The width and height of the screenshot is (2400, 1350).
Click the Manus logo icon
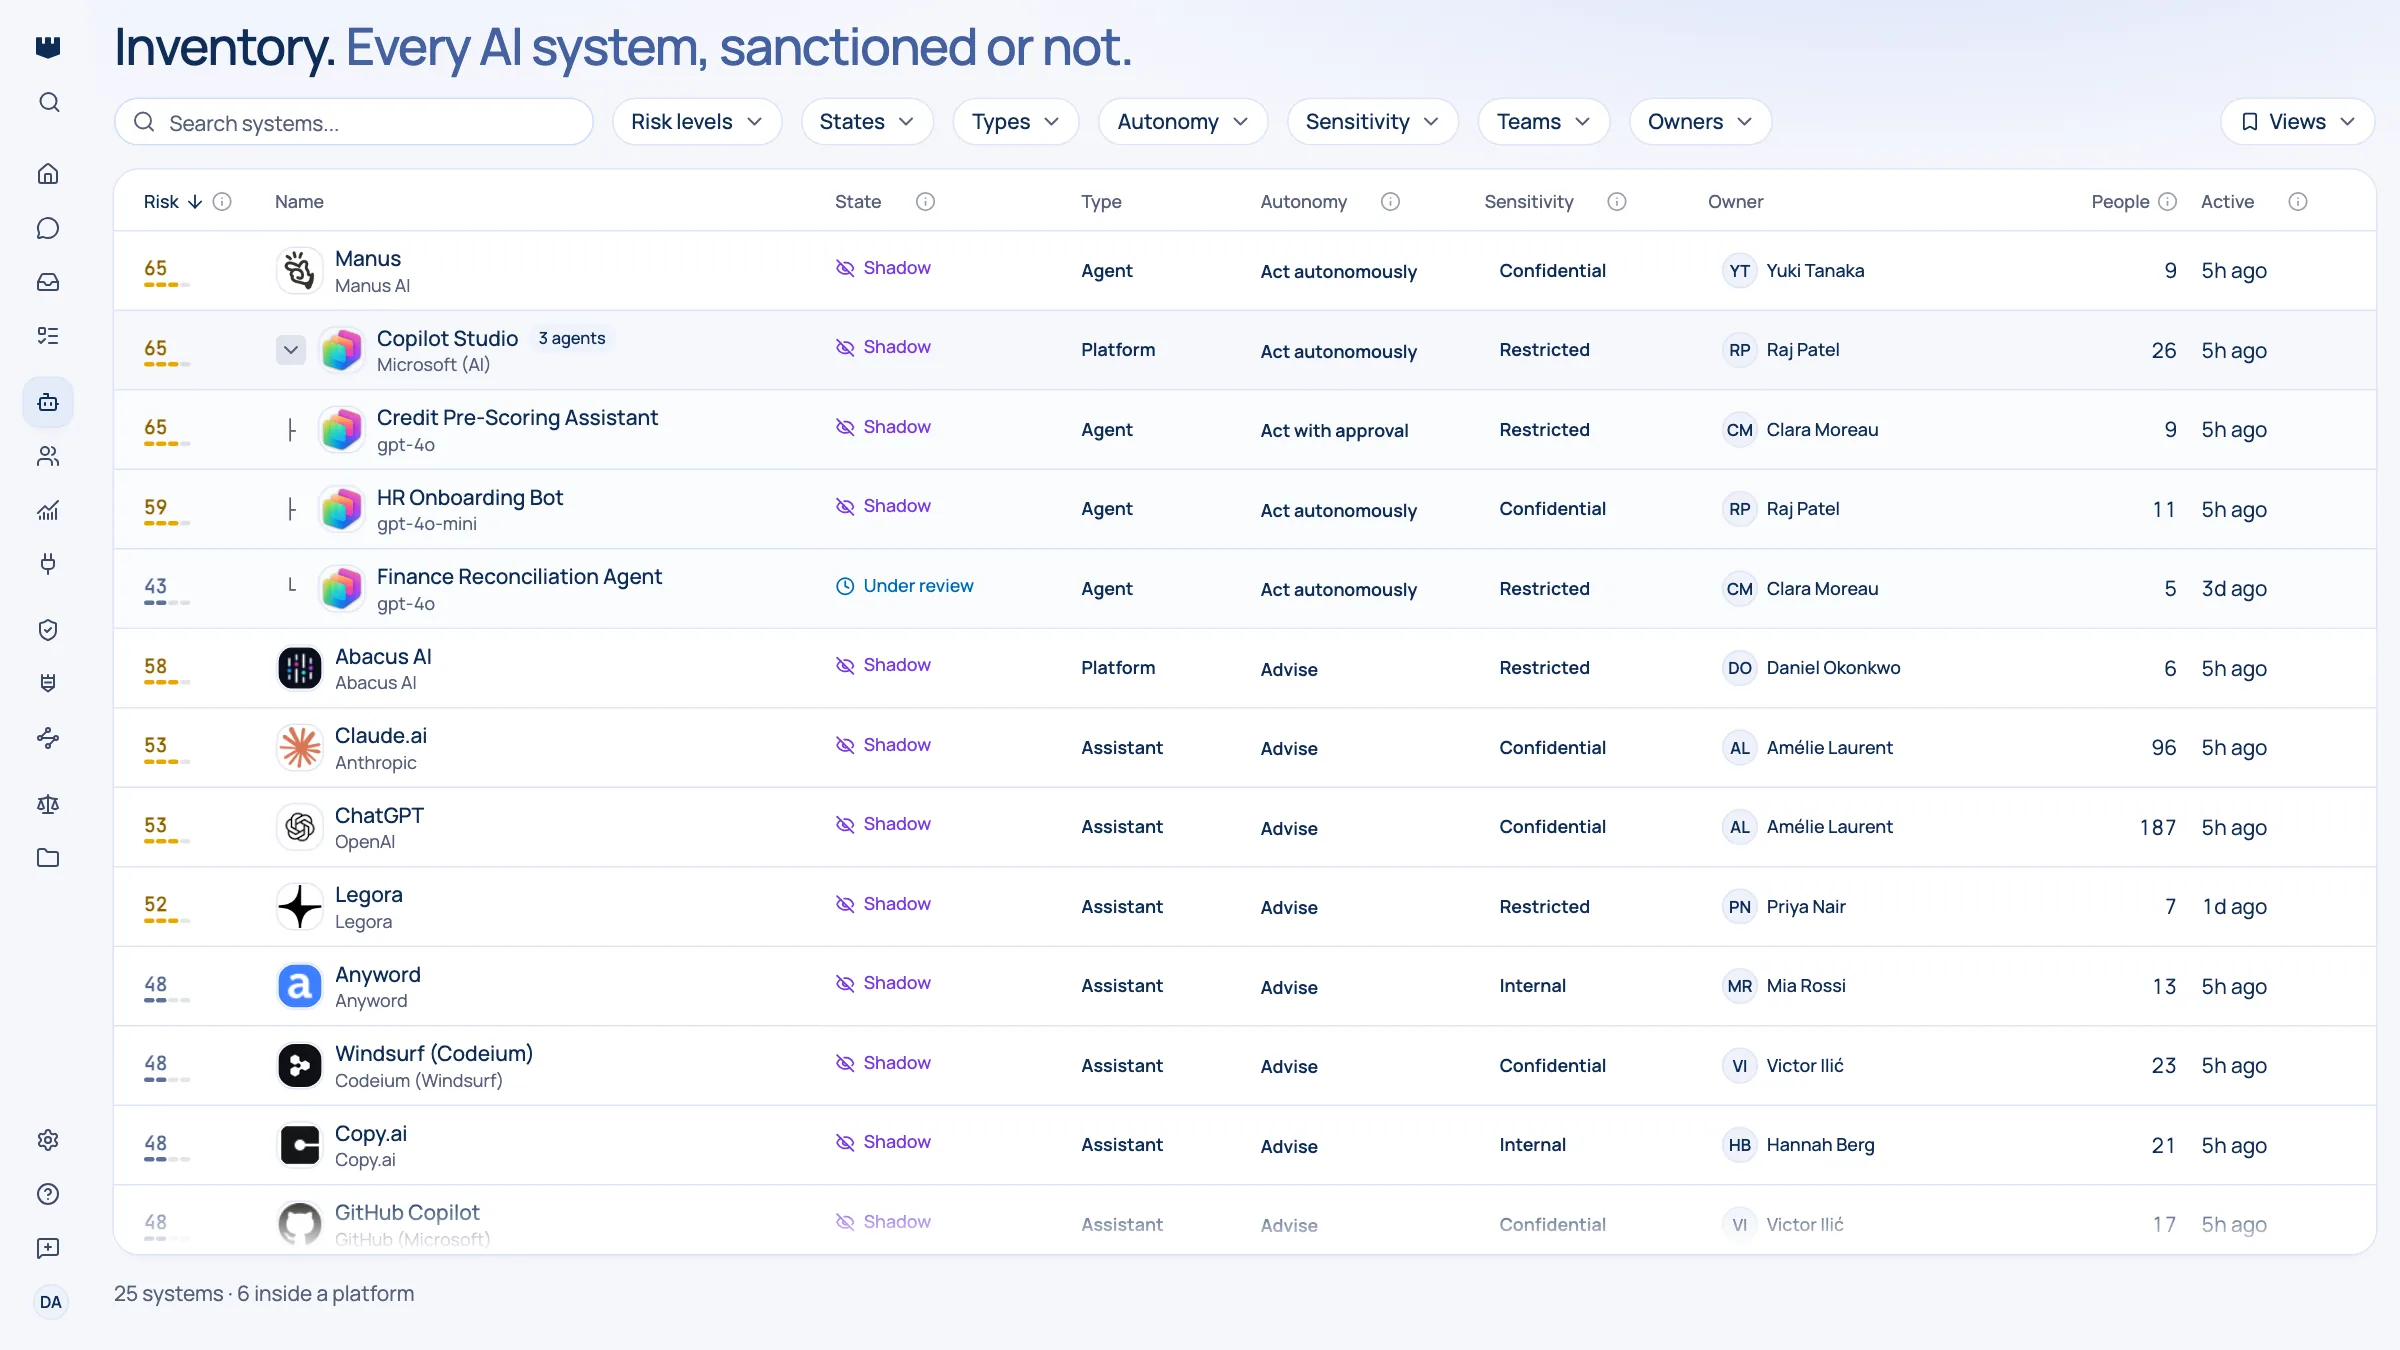pos(299,271)
